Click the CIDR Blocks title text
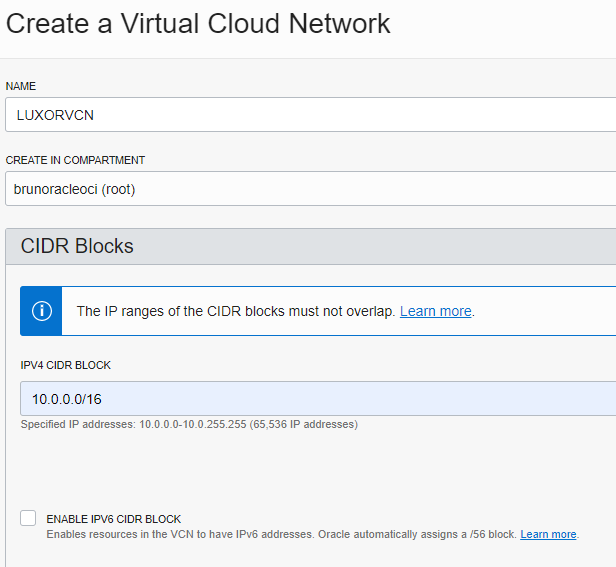The image size is (616, 567). [x=77, y=246]
